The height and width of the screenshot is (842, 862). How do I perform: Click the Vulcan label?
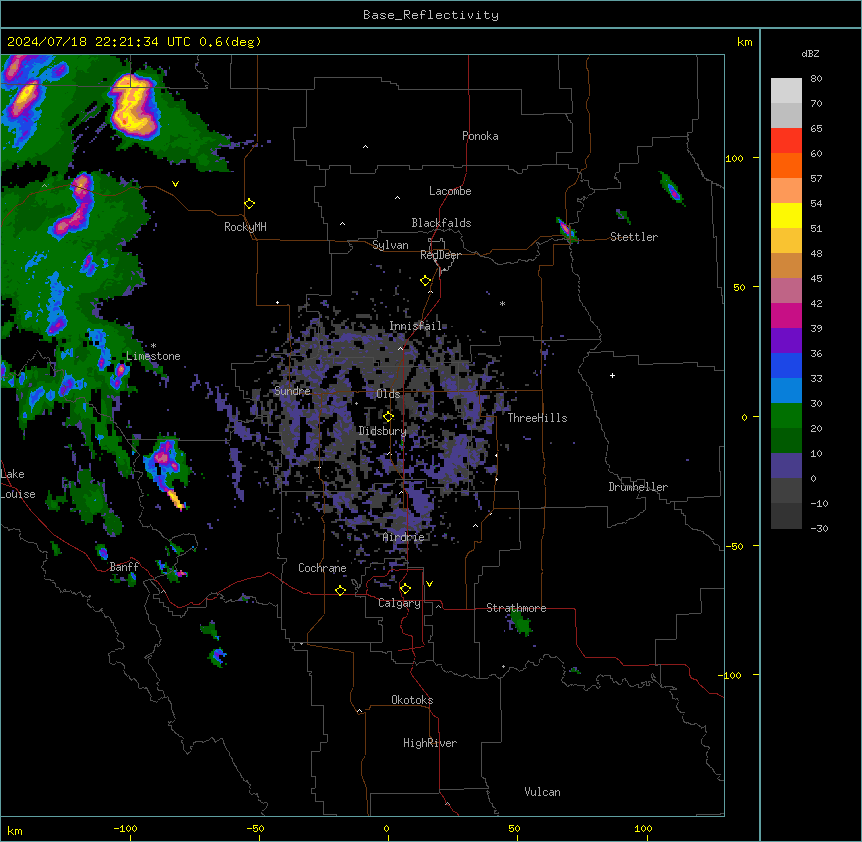(542, 792)
